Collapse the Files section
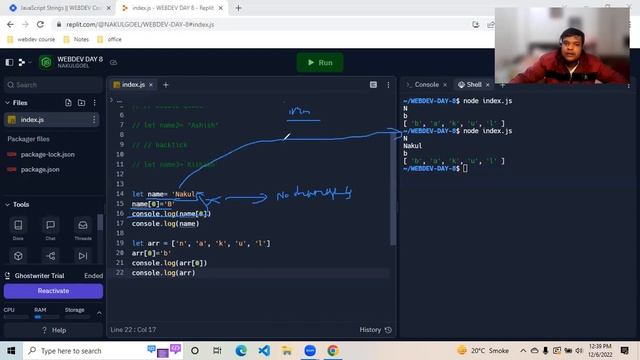The width and height of the screenshot is (640, 360). click(7, 103)
